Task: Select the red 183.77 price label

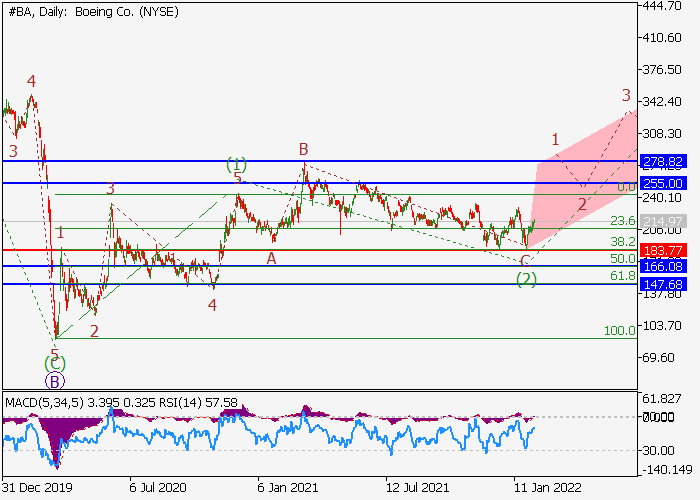Action: coord(663,250)
